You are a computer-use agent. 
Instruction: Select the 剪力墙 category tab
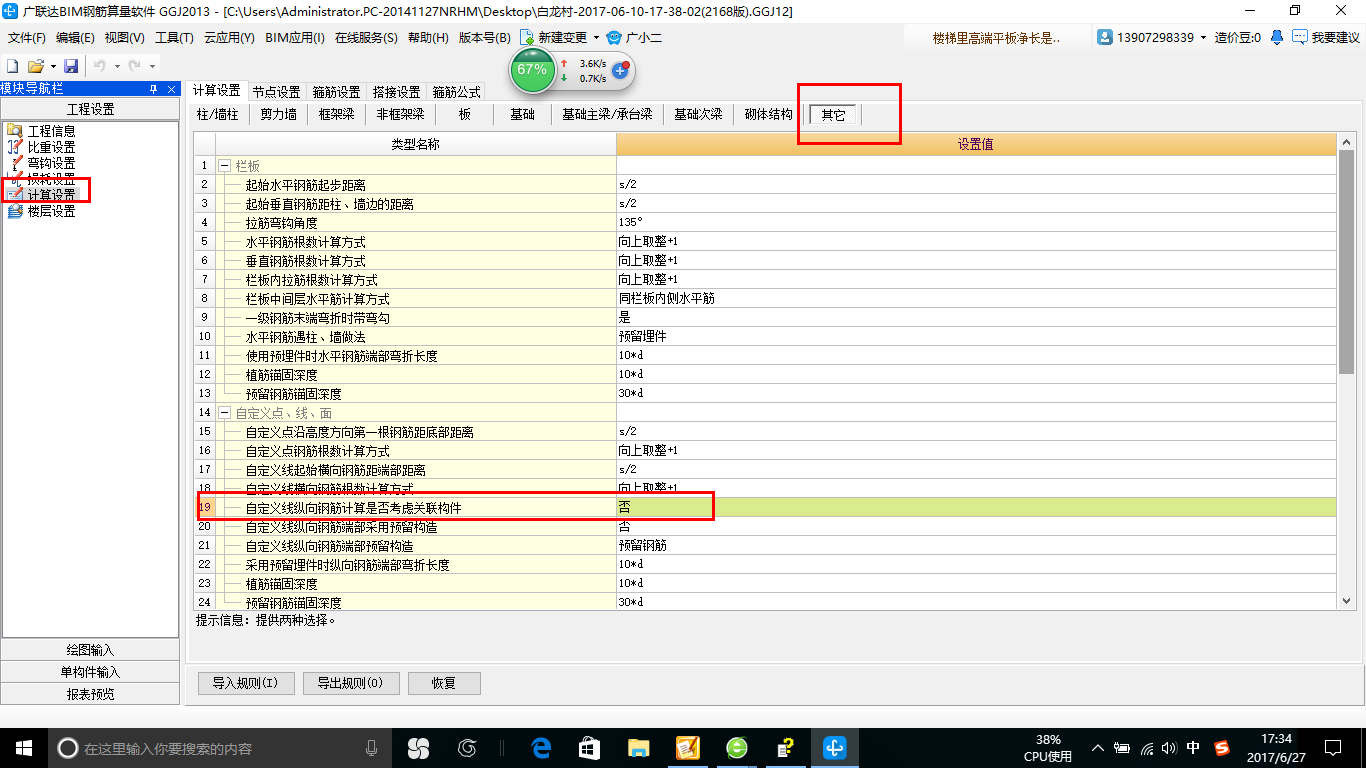click(278, 114)
